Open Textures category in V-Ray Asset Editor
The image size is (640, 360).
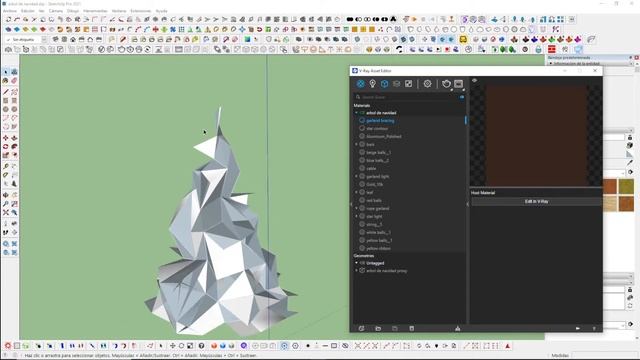[408, 84]
